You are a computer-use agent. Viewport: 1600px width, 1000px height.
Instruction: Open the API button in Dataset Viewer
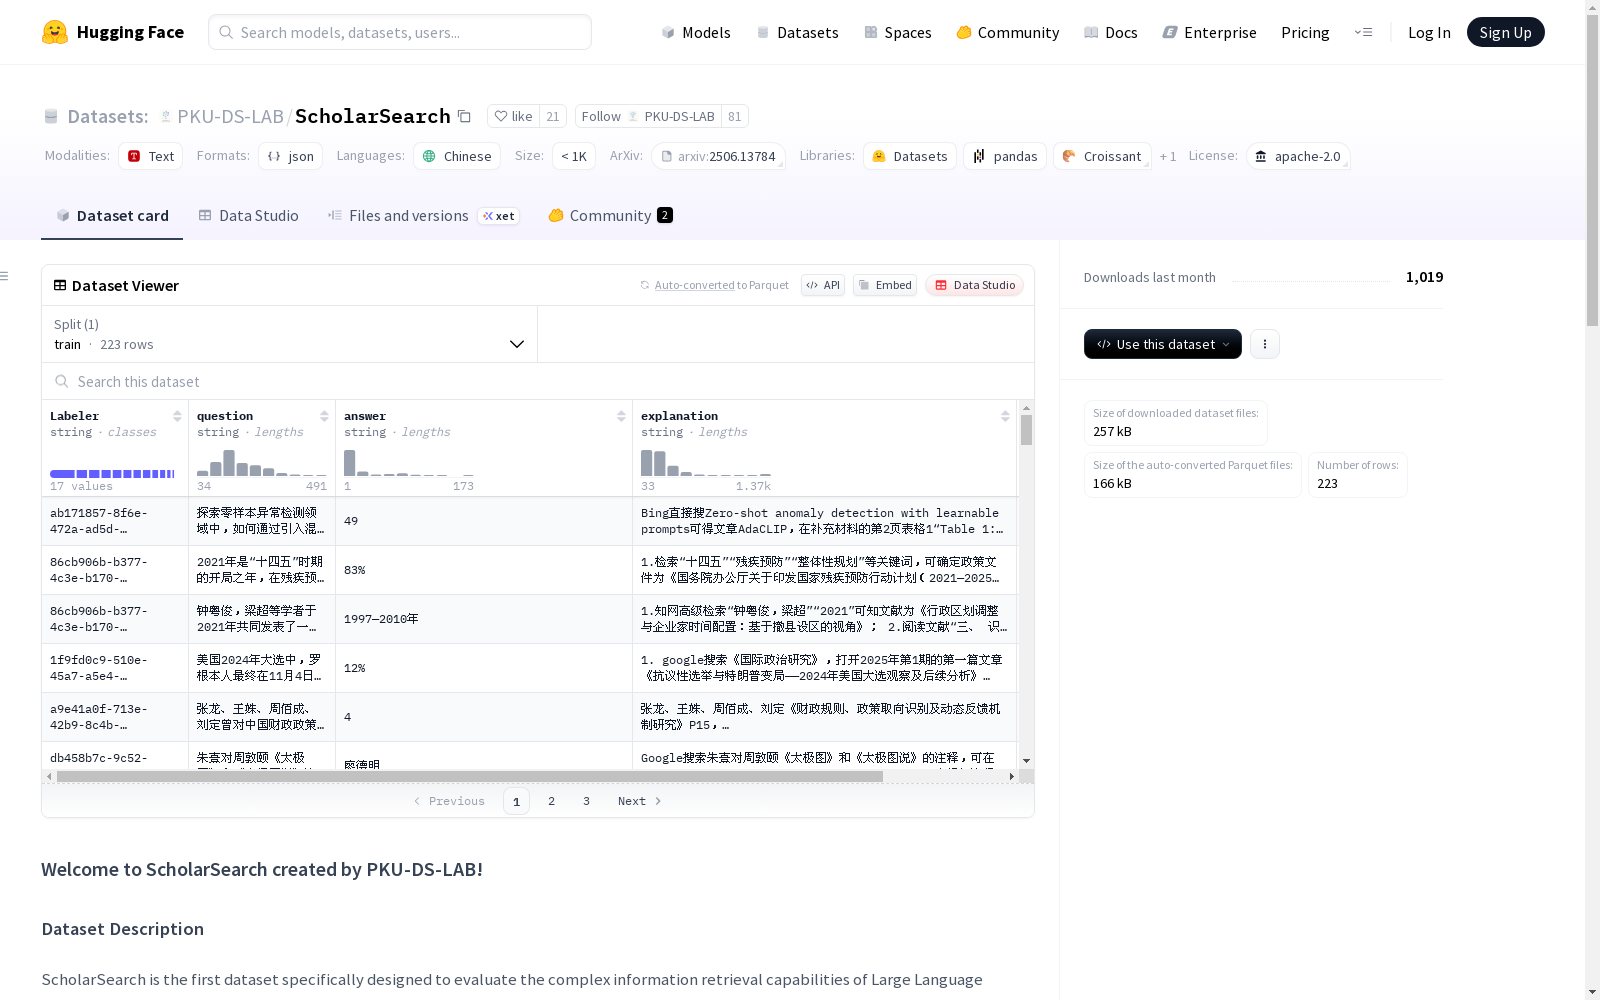pyautogui.click(x=823, y=285)
